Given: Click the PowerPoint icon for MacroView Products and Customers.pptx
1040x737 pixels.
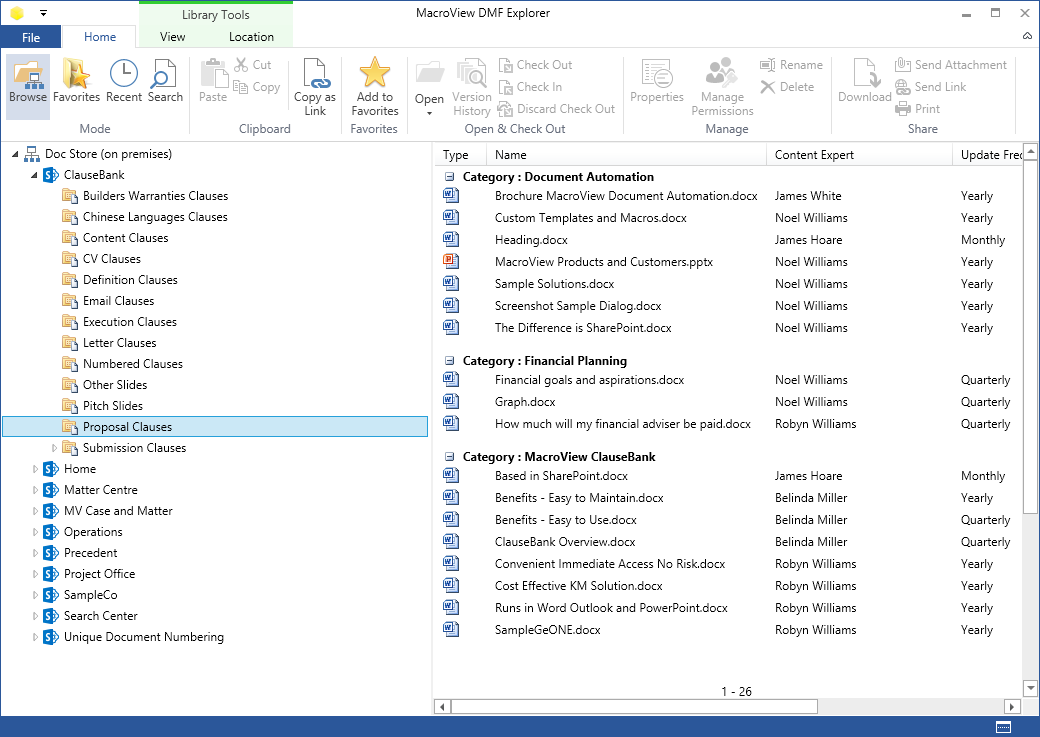Looking at the screenshot, I should coord(451,261).
